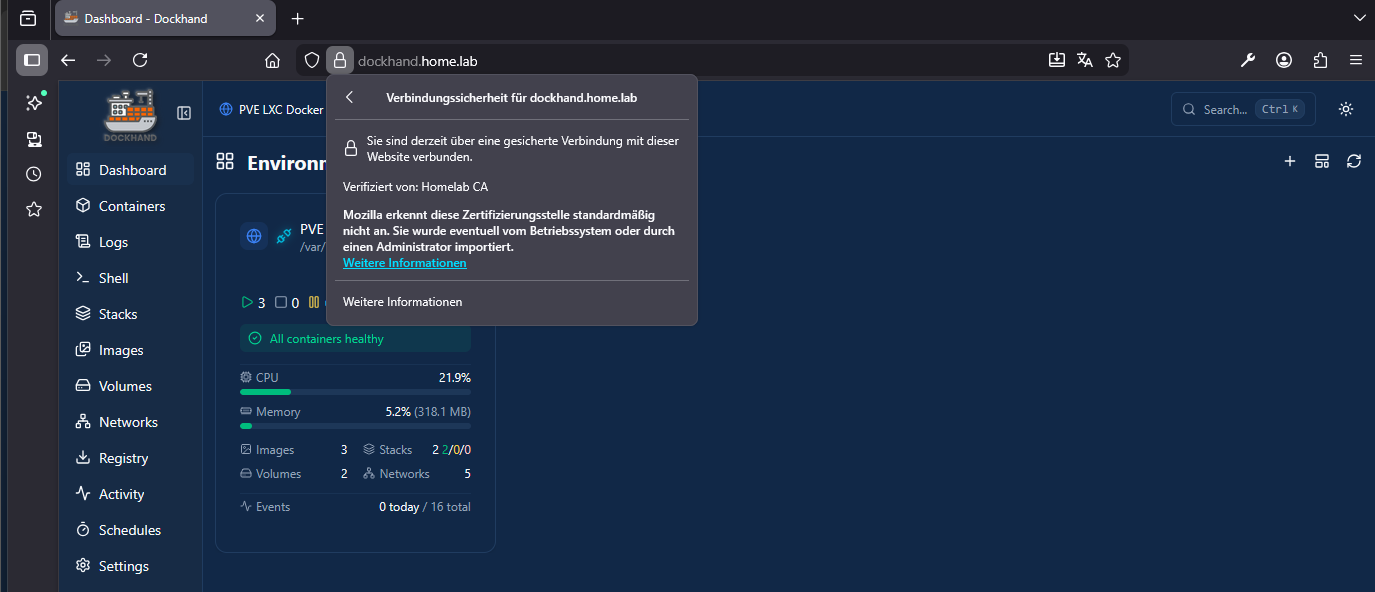Select Stacks from the Dockhand sidebar
This screenshot has height=592, width=1375.
116,313
